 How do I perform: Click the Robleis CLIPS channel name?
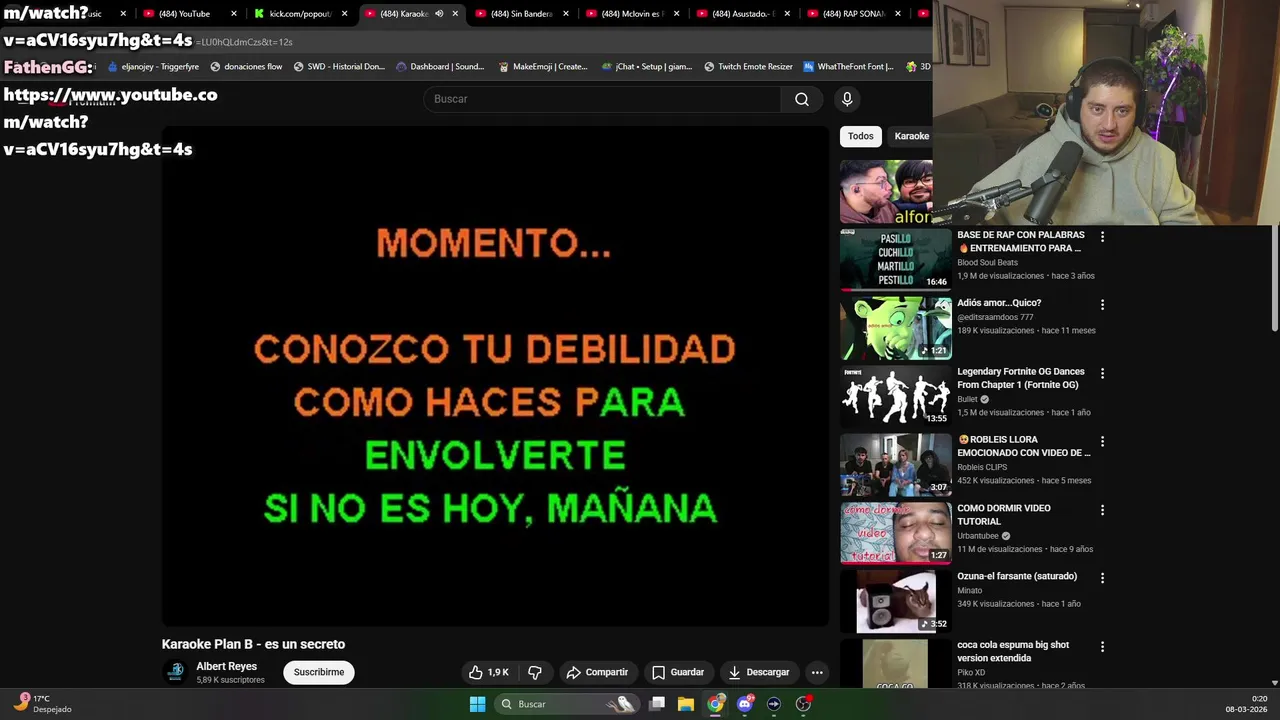click(982, 467)
